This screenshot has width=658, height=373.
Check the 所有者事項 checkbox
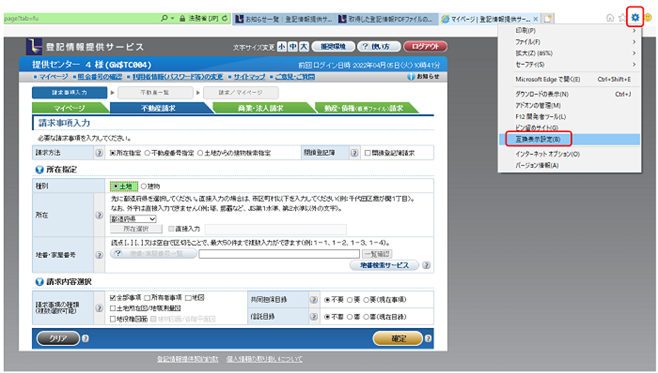point(147,297)
